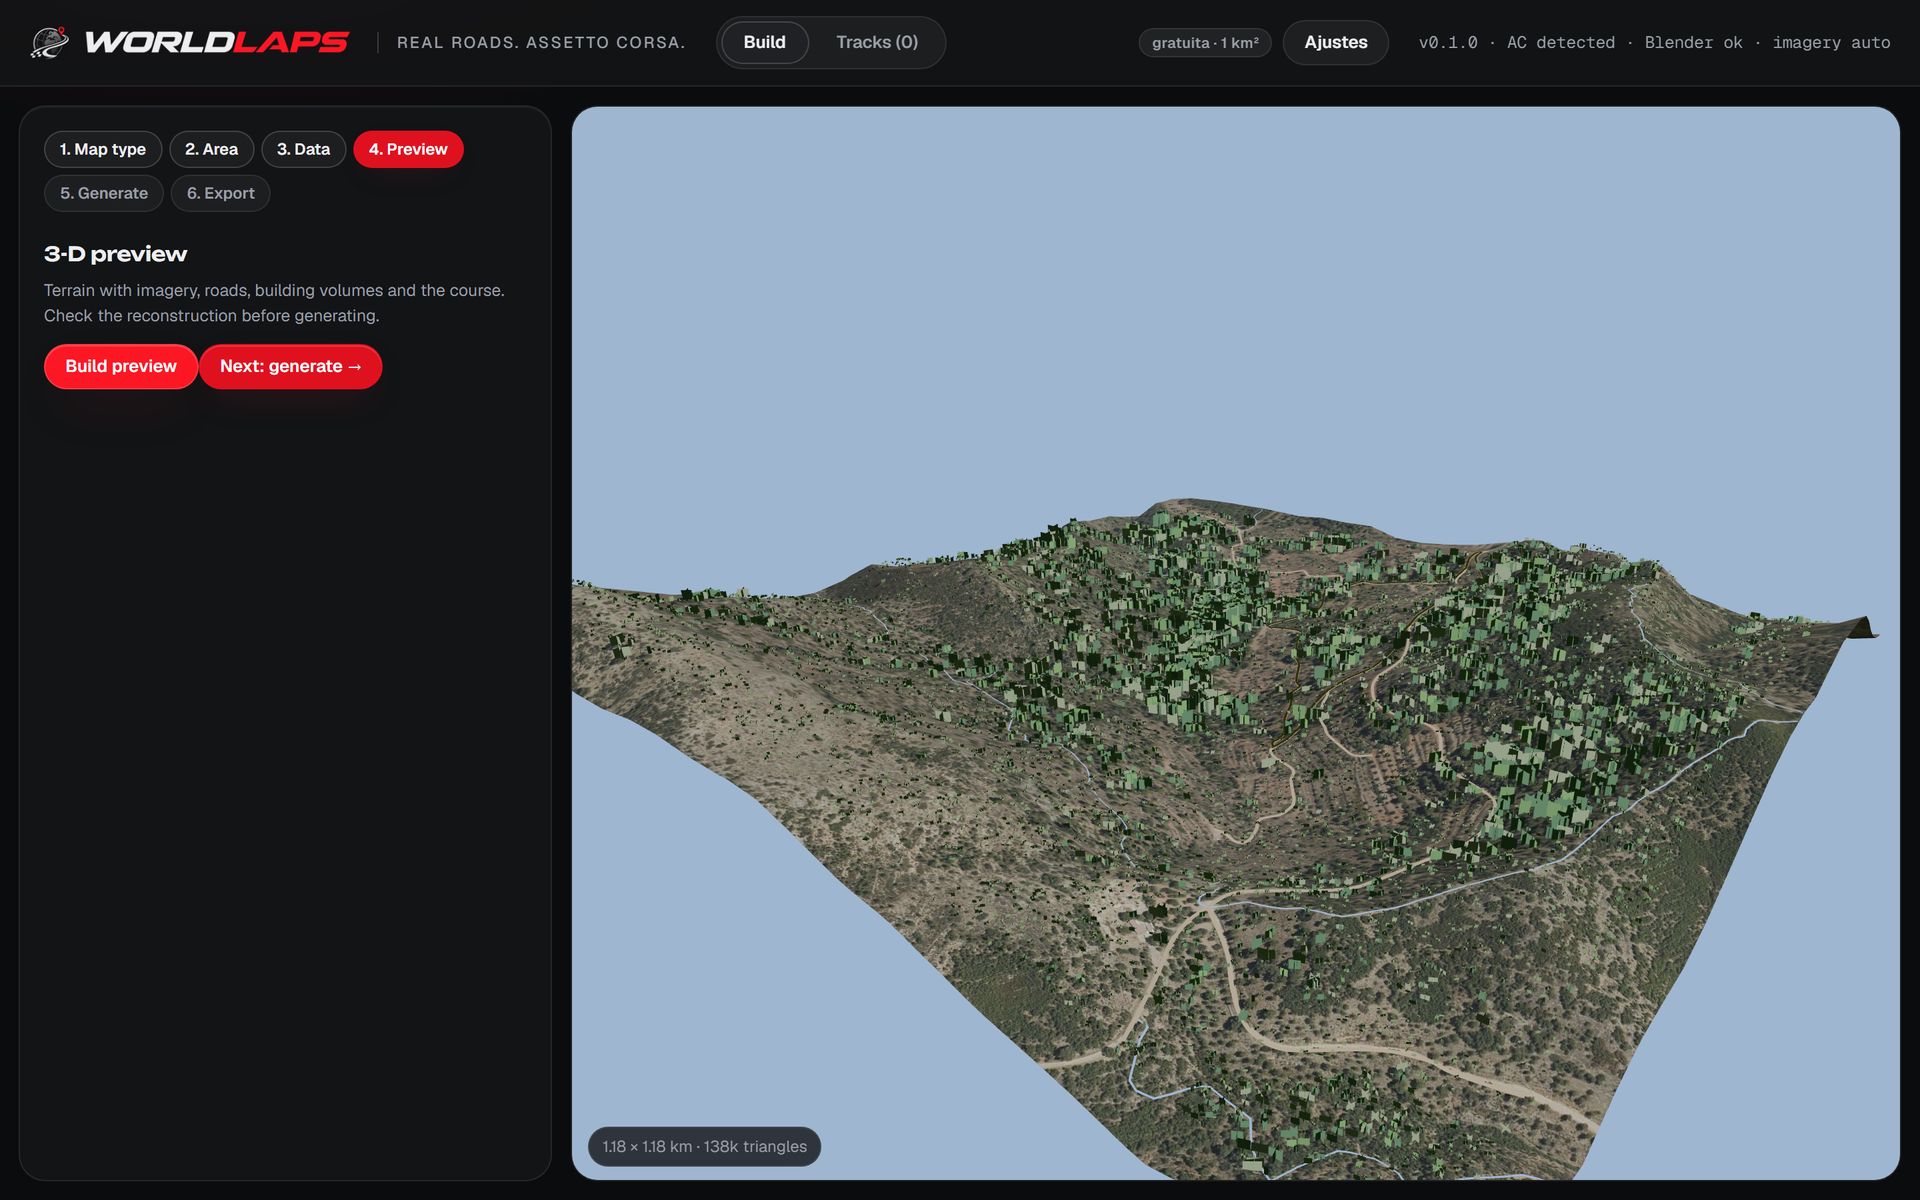Select the 4. Preview step

point(408,149)
